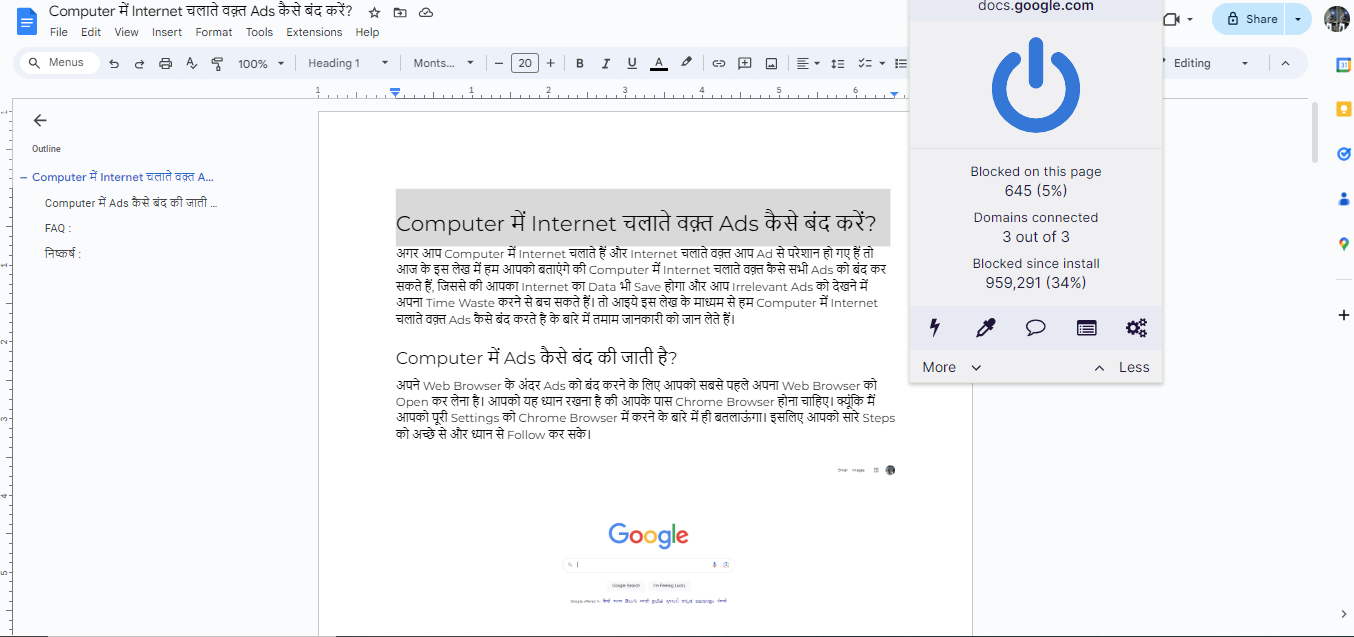Insert a link
The width and height of the screenshot is (1354, 637).
tap(718, 63)
